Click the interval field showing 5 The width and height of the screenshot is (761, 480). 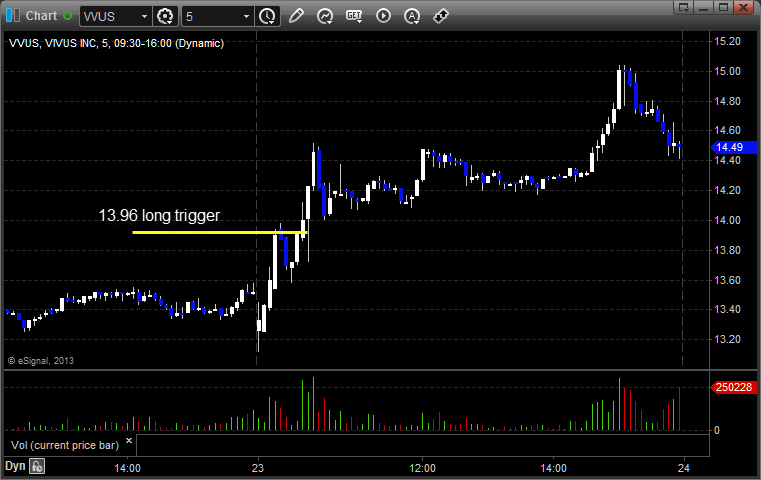(x=212, y=17)
